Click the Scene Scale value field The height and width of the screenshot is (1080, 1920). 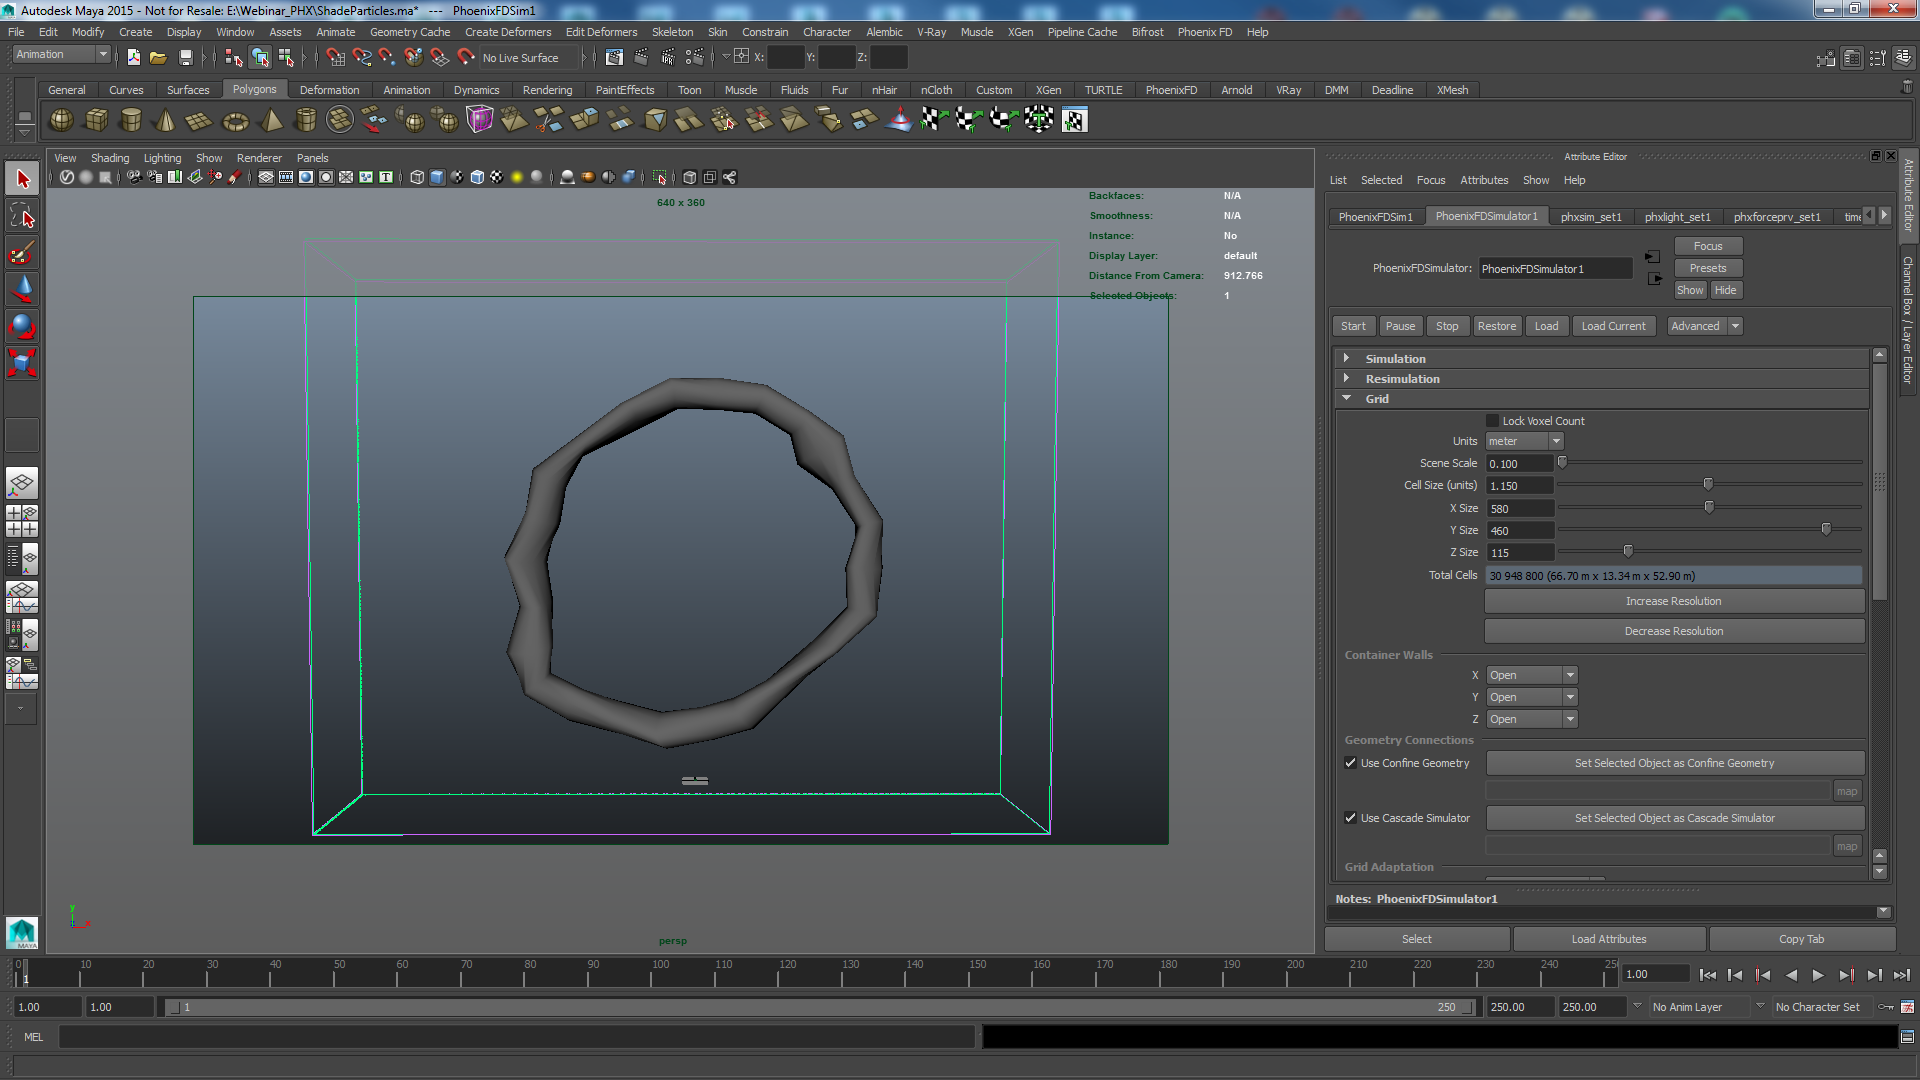1519,464
